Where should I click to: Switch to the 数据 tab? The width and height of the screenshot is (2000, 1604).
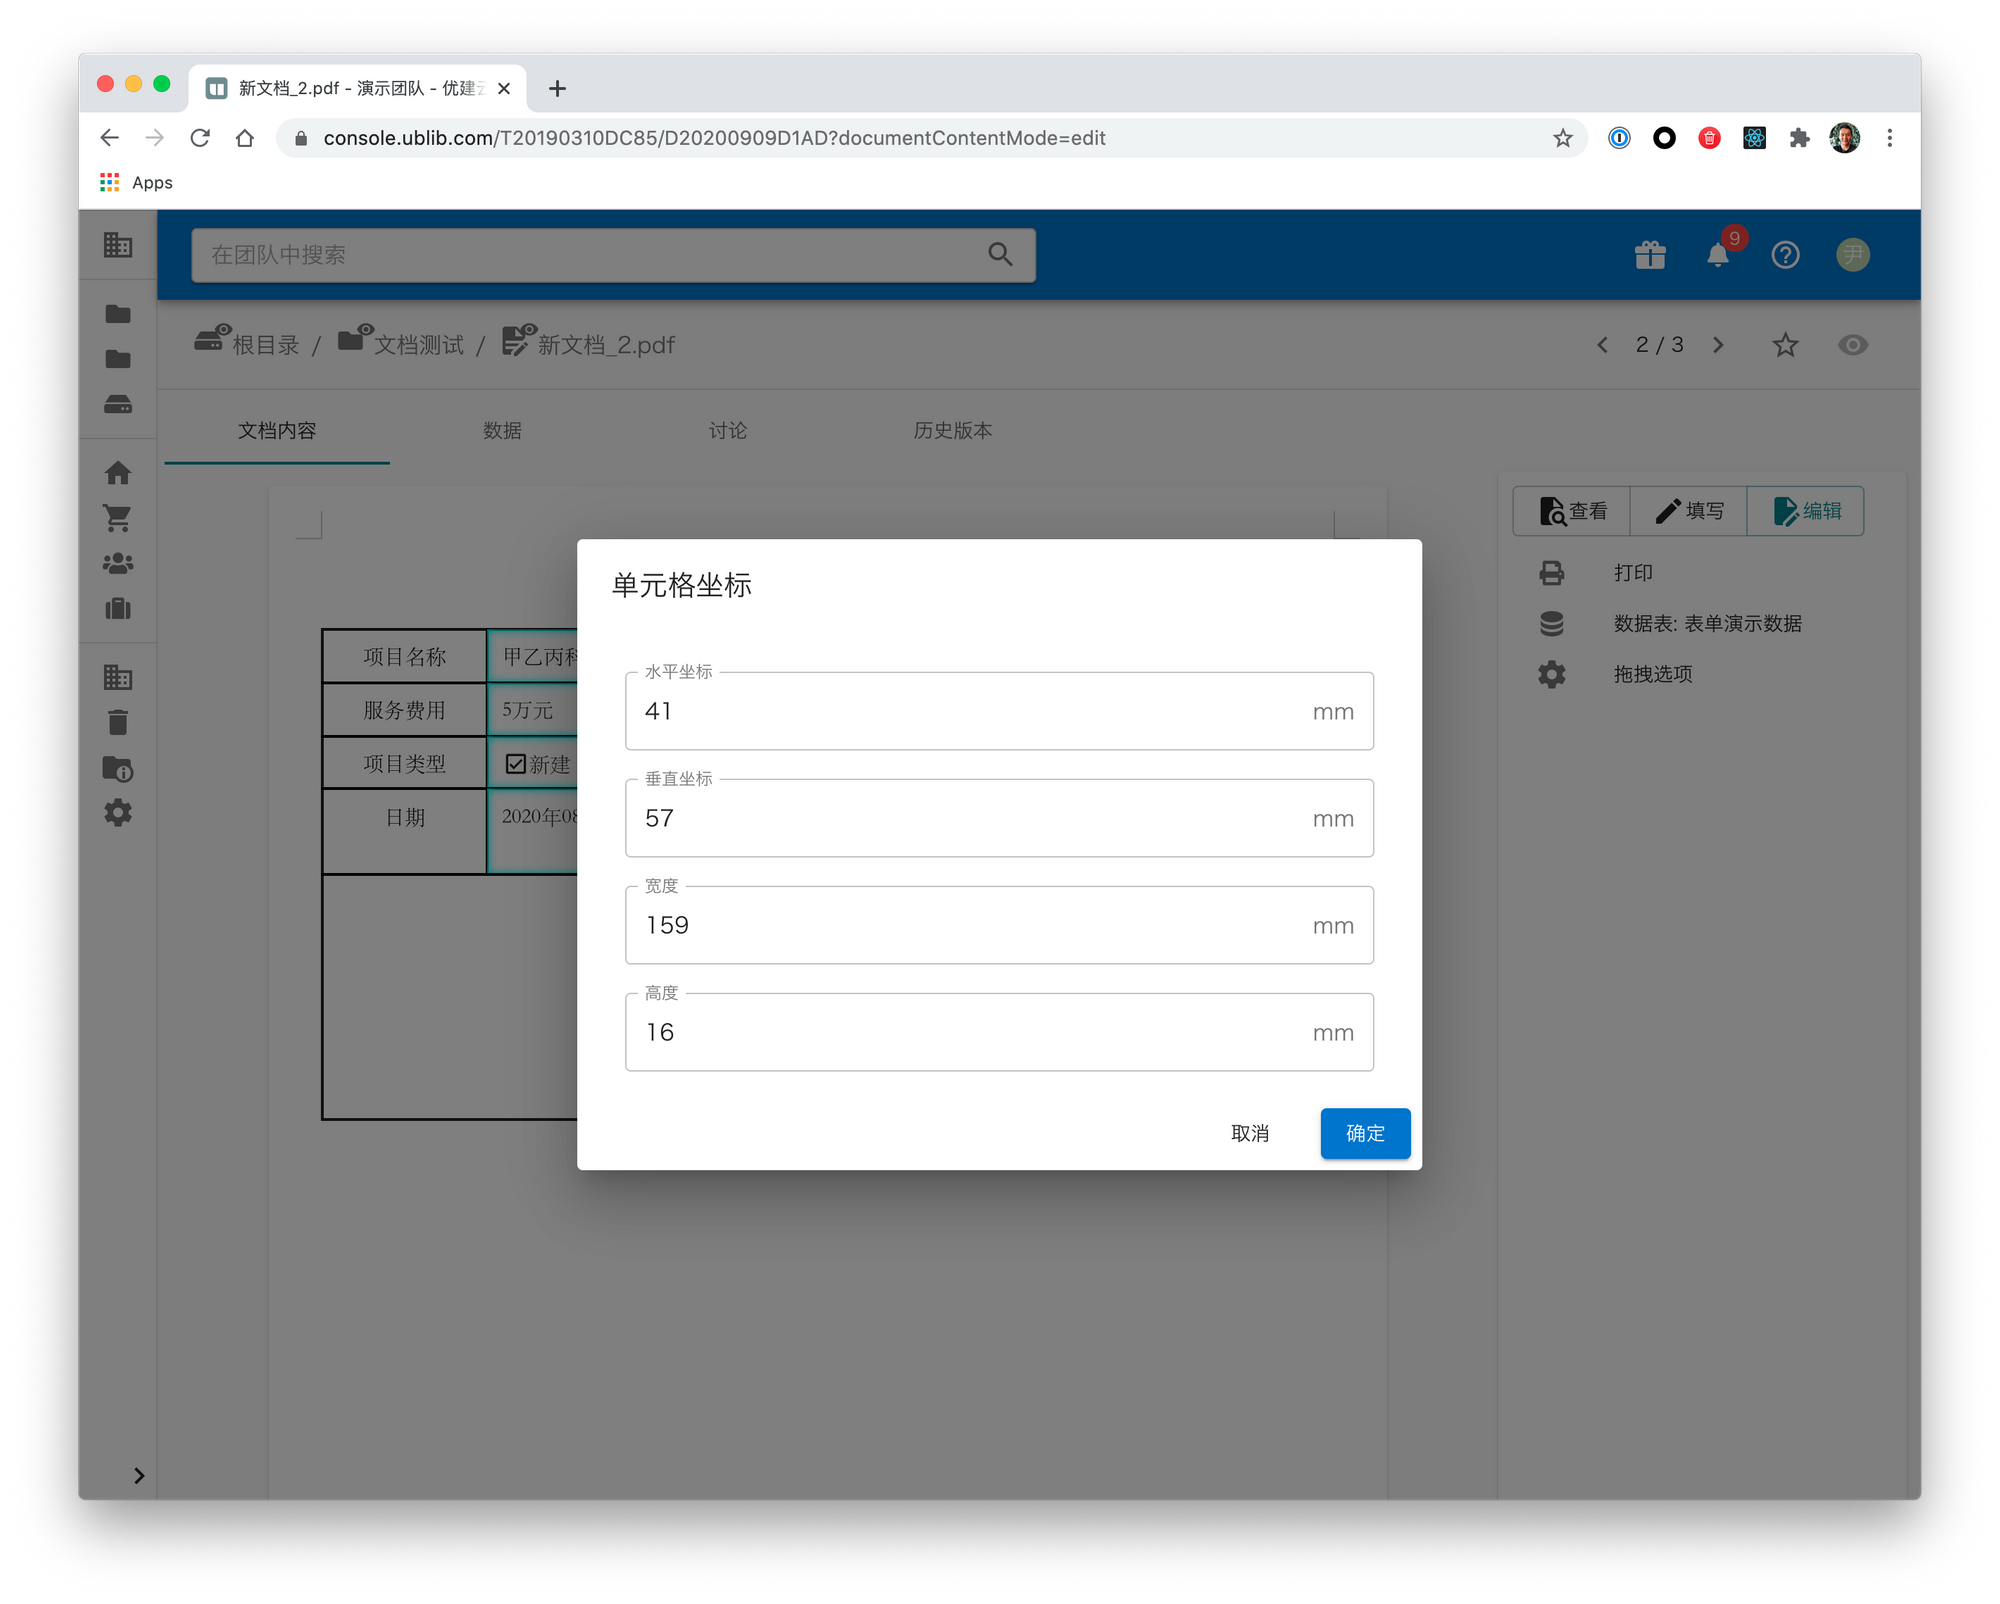coord(502,430)
